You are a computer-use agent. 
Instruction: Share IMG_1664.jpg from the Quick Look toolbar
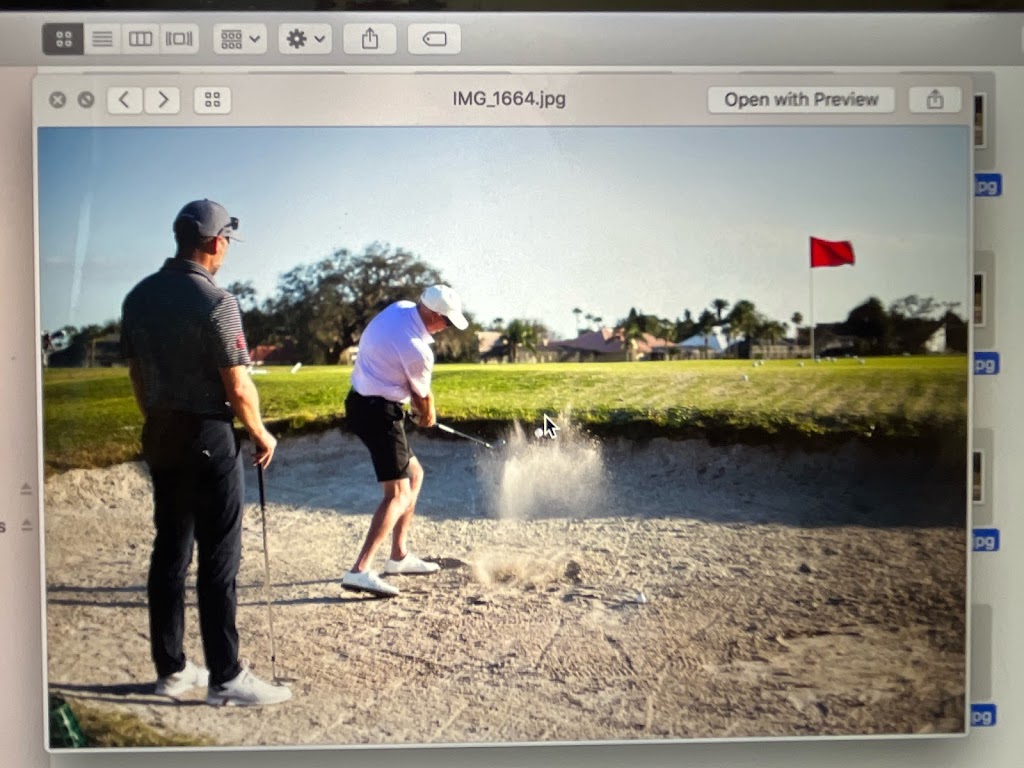[936, 100]
